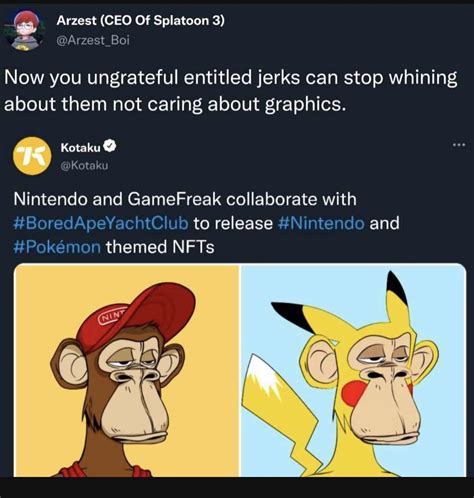This screenshot has width=474, height=498.
Task: Open the Arzest (CEO Of Splatoon 3) display name
Action: pyautogui.click(x=141, y=21)
